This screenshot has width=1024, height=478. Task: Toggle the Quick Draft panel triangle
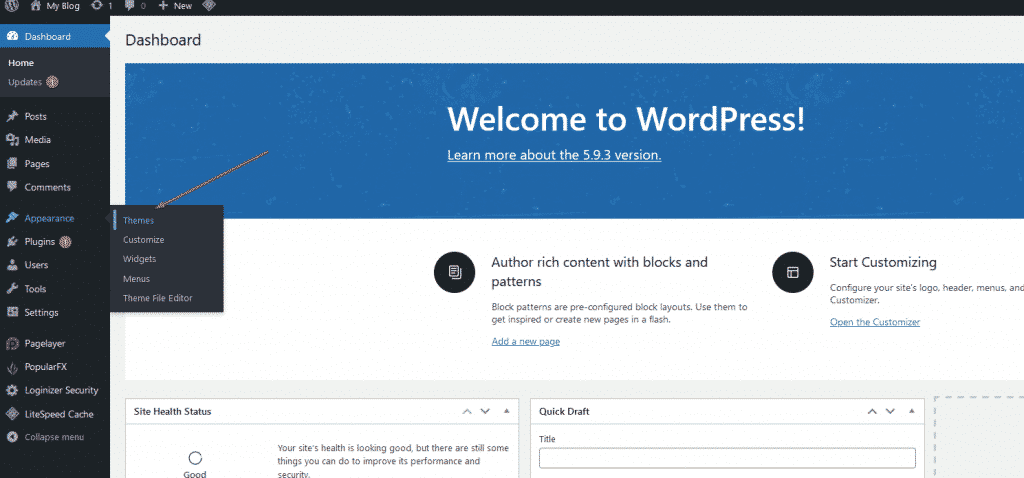click(910, 411)
